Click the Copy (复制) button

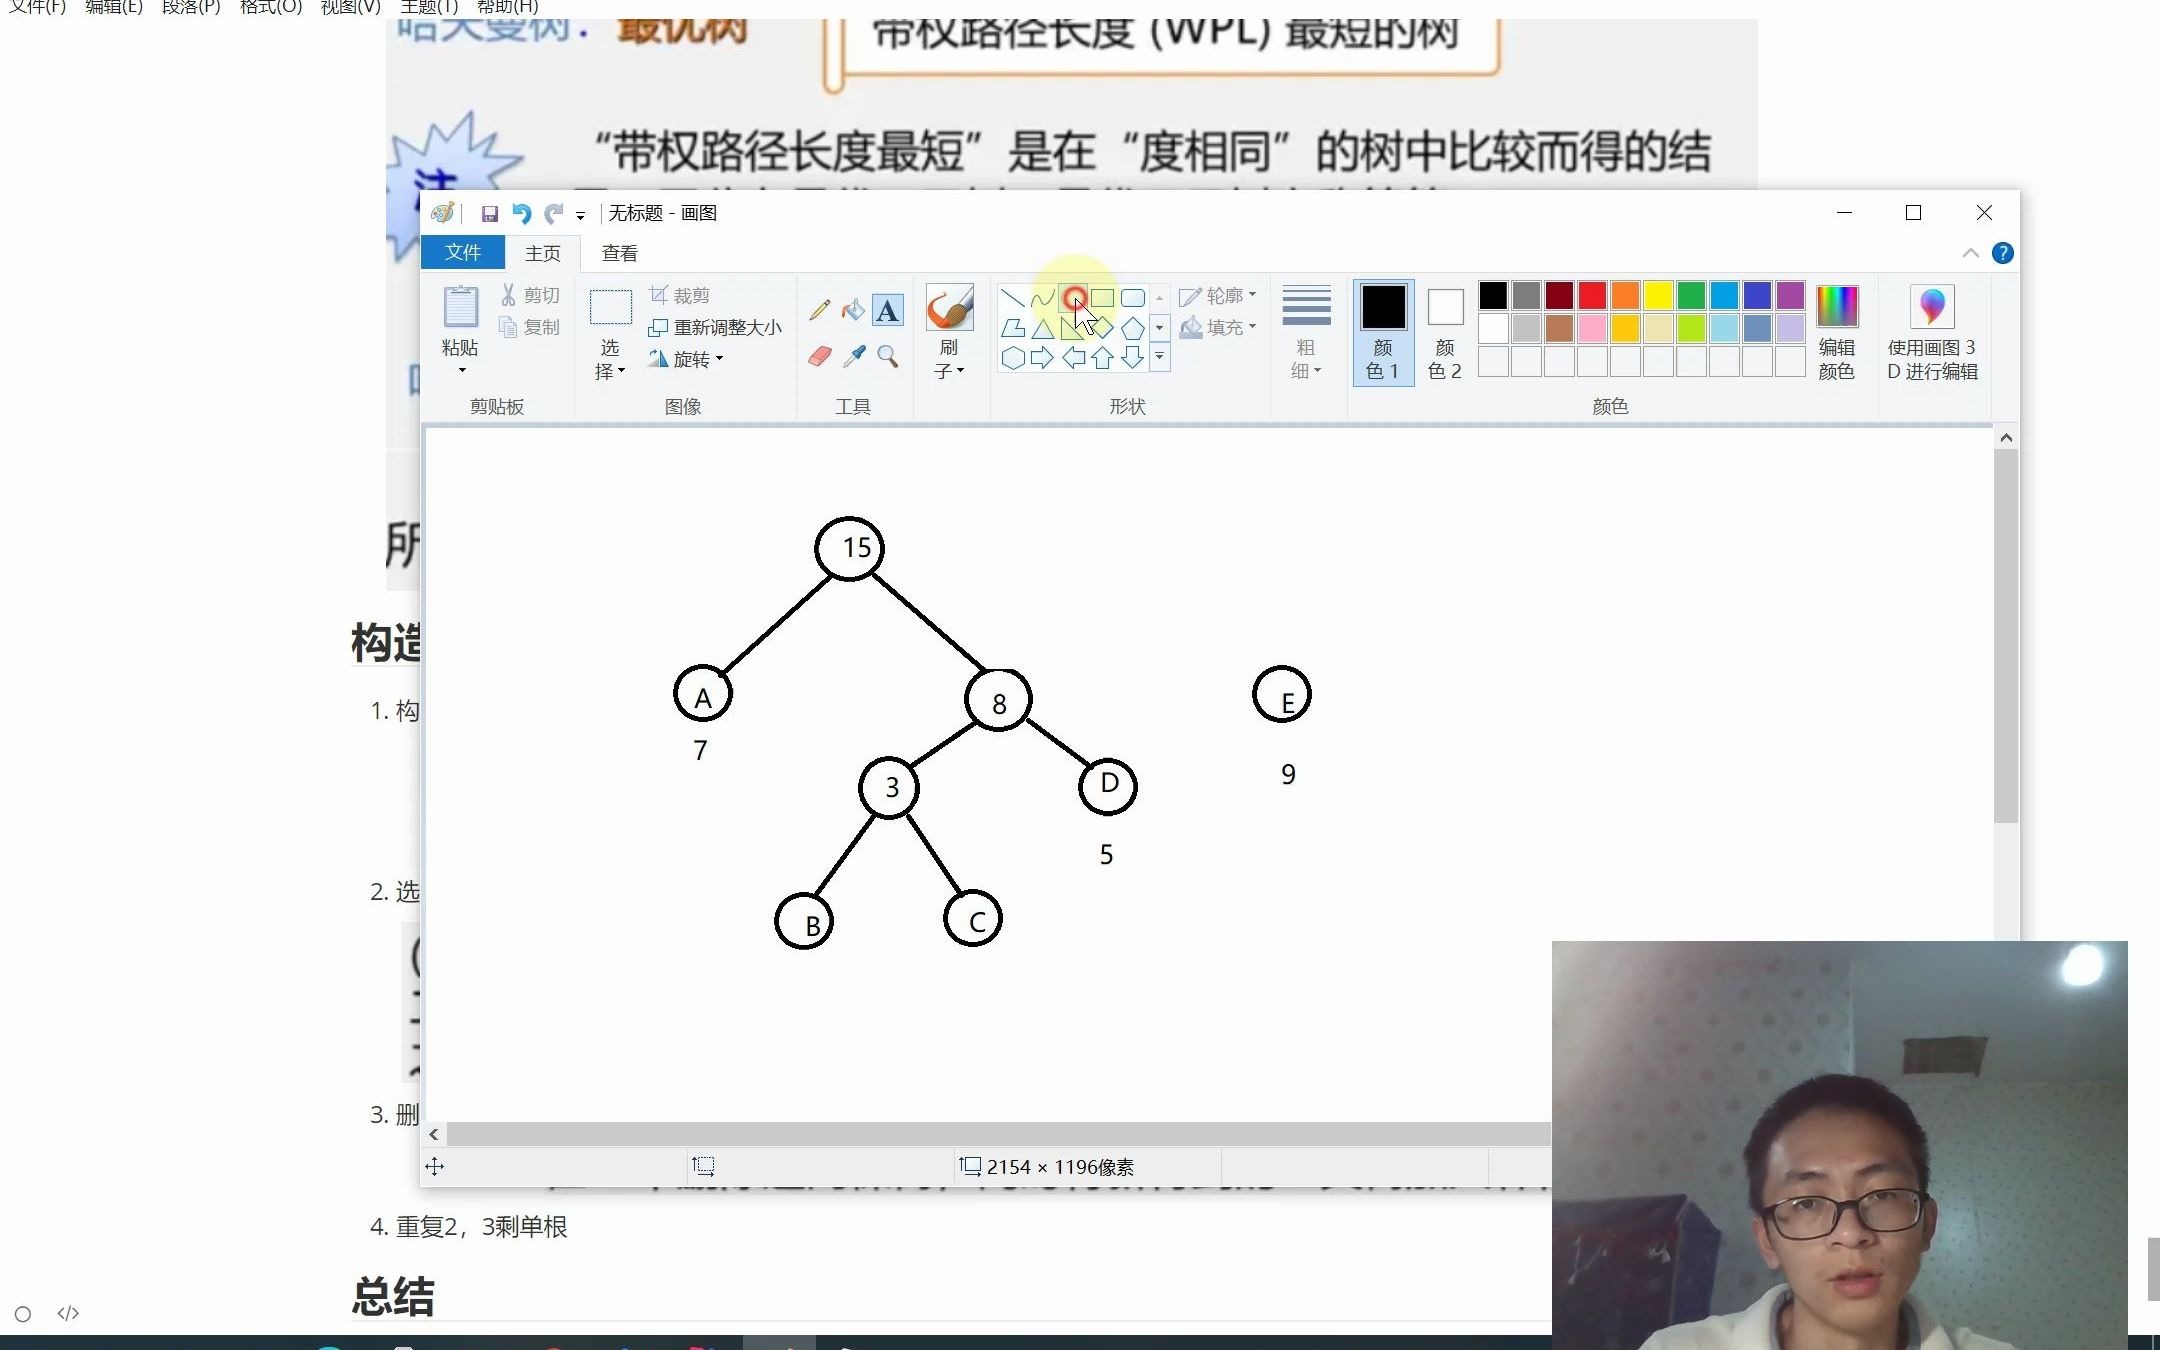coord(530,327)
